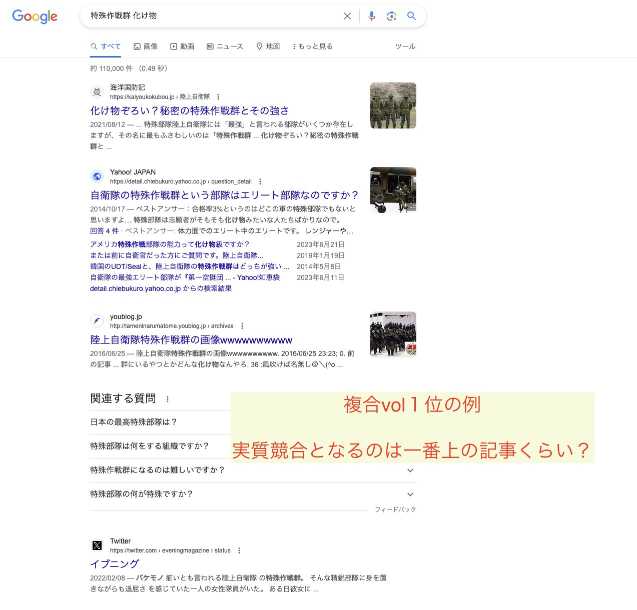Switch to the 画像 tab

pyautogui.click(x=145, y=46)
